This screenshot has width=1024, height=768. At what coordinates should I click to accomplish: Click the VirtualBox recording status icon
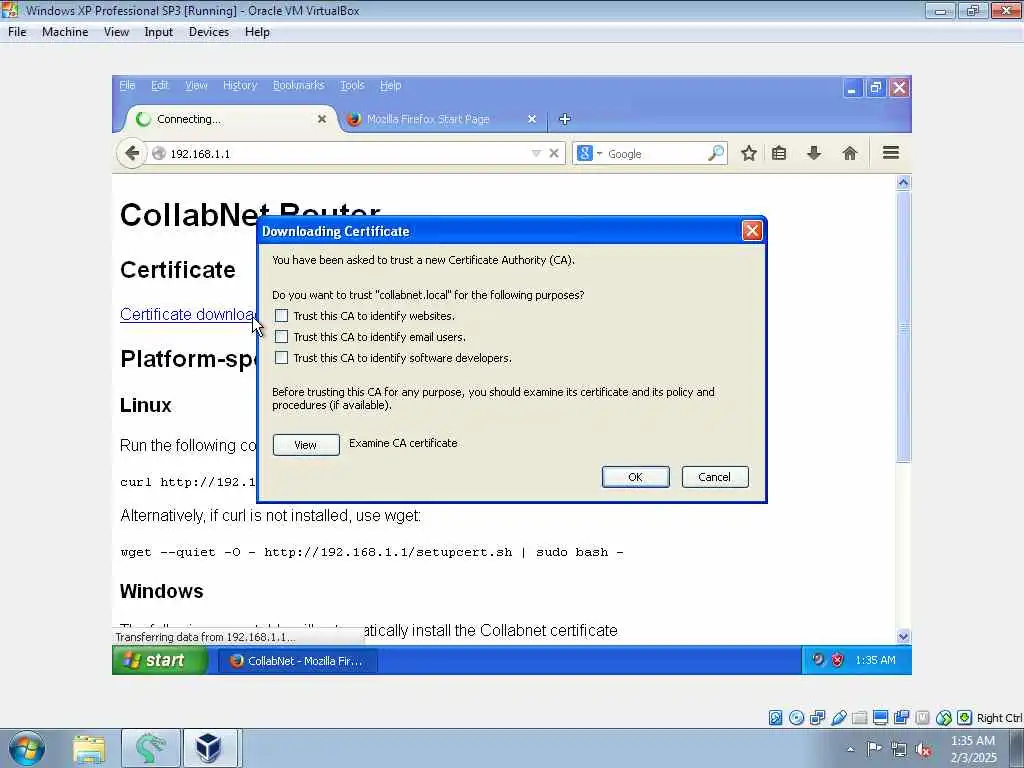click(x=902, y=718)
